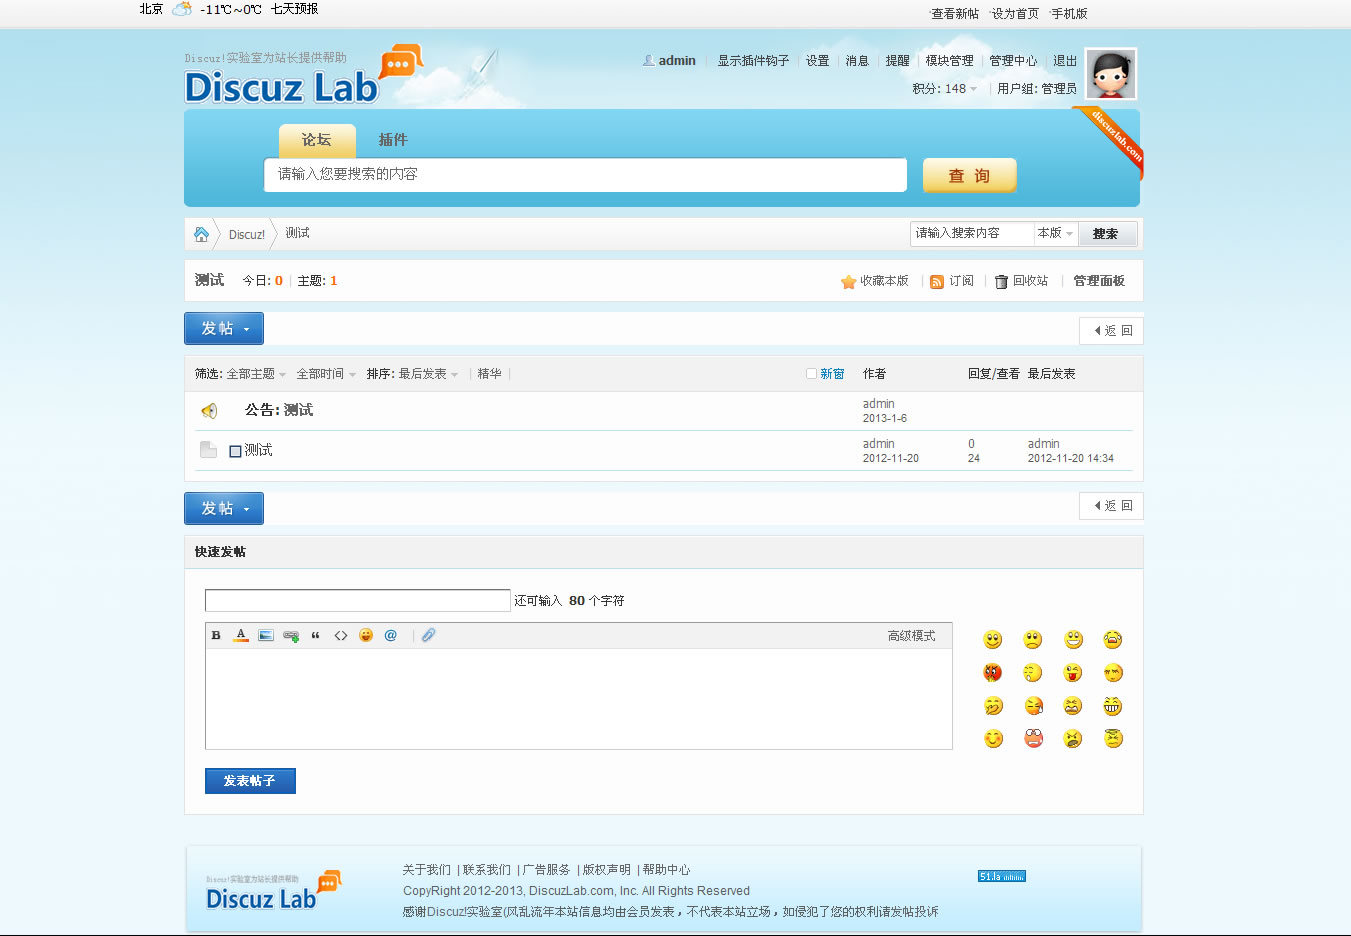Screen dimensions: 1351x936
Task: Filter threads by 精华
Action: tap(489, 374)
